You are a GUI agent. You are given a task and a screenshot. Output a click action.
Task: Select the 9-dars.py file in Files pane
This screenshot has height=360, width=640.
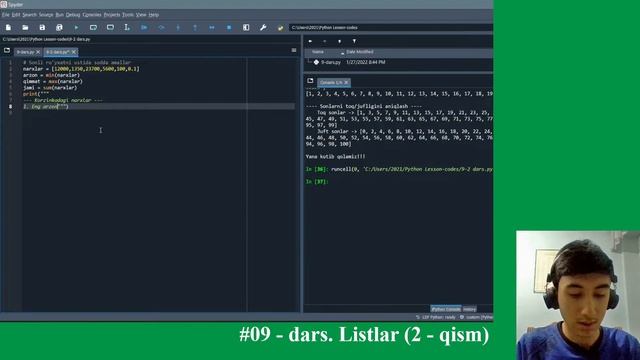331,62
